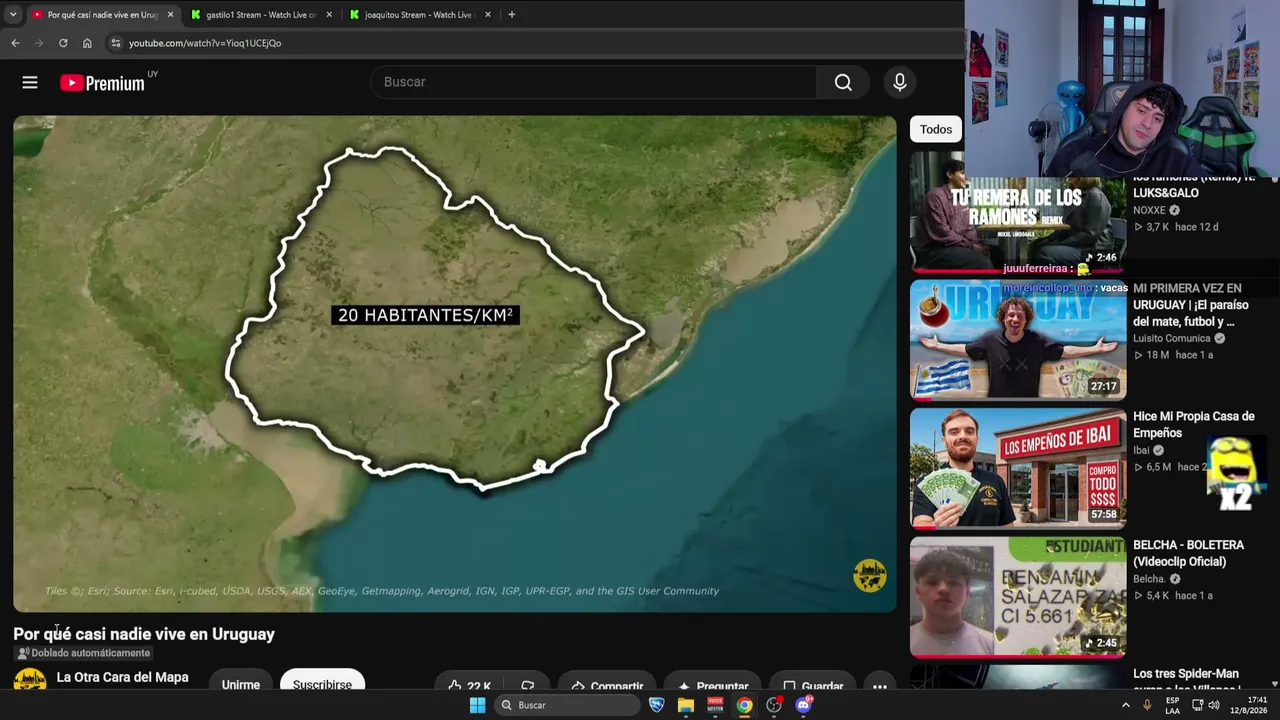Screen dimensions: 1280x720
Task: Switch to the gastilo1 Stream tab
Action: click(x=260, y=15)
